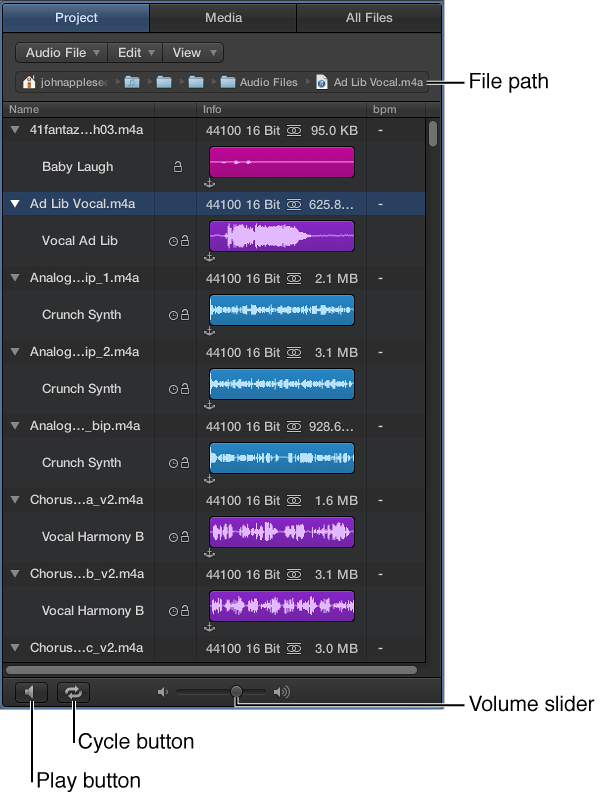Click the tempo clock icon for Vocal Ad Lib
Viewport: 610px width, 798px height.
click(173, 241)
